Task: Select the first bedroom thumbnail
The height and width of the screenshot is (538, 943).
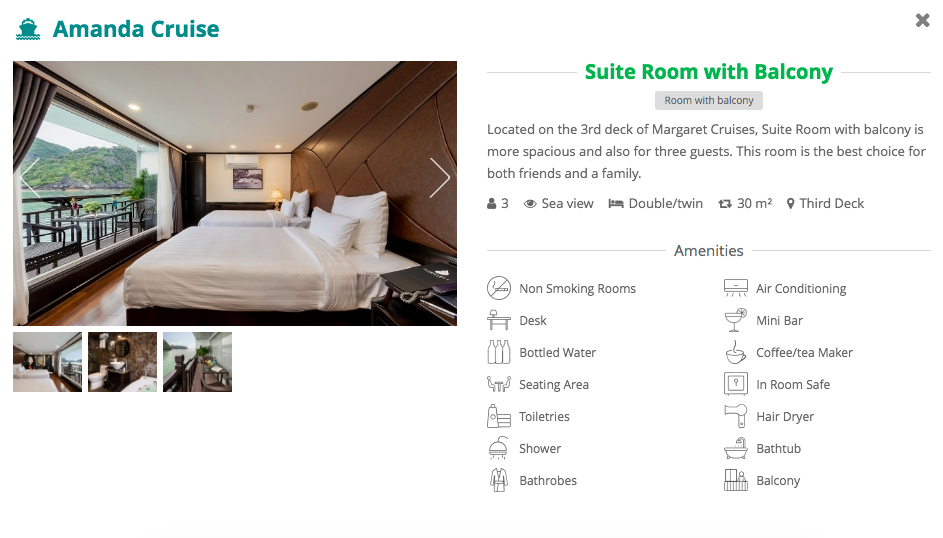Action: click(x=48, y=362)
